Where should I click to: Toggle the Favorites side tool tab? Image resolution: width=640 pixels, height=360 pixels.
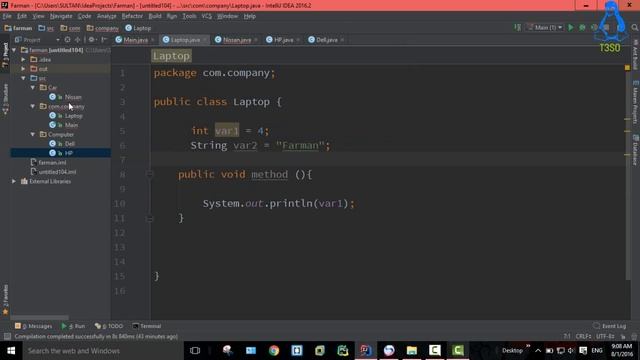point(5,300)
